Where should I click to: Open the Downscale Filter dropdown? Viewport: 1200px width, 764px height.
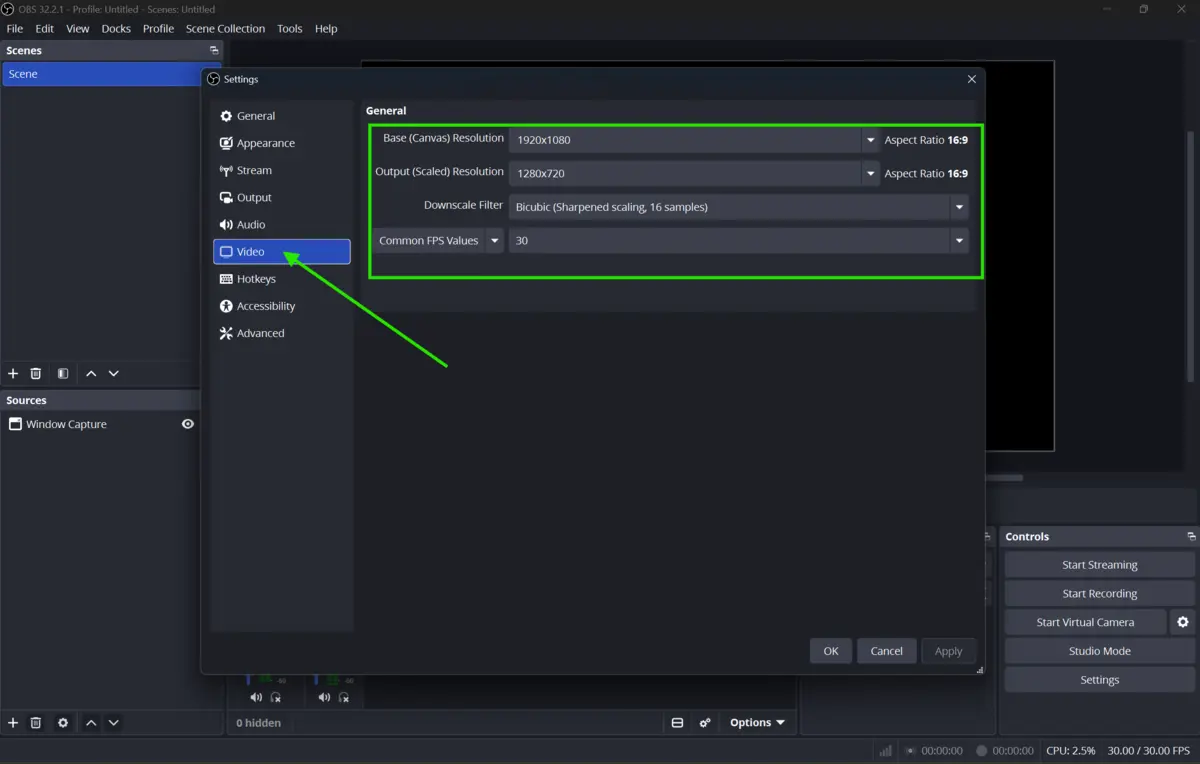[739, 207]
